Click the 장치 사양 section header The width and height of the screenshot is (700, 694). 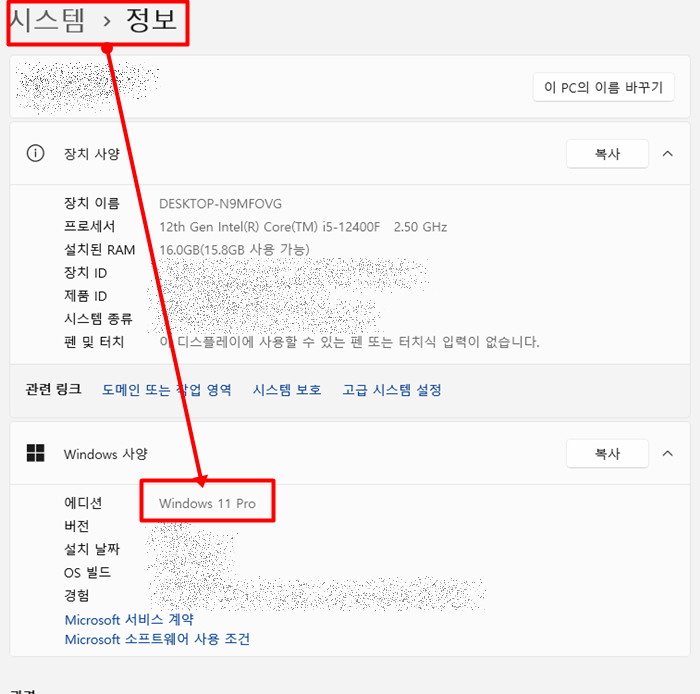[350, 154]
